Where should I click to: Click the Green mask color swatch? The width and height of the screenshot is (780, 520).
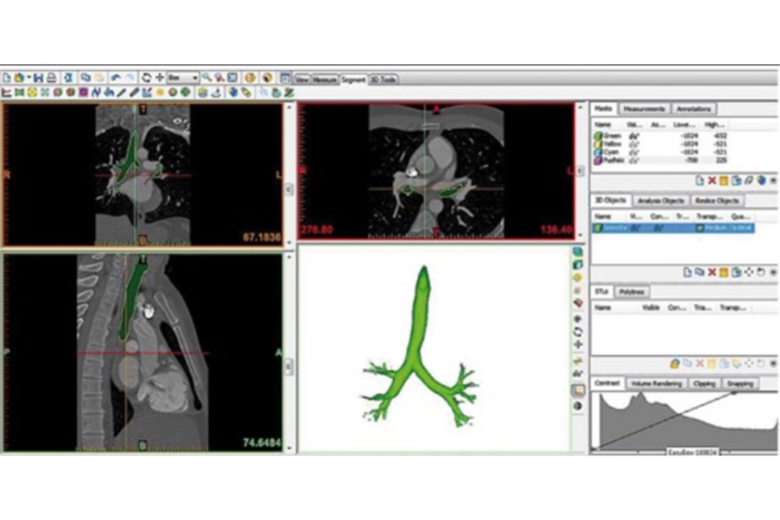click(x=598, y=136)
